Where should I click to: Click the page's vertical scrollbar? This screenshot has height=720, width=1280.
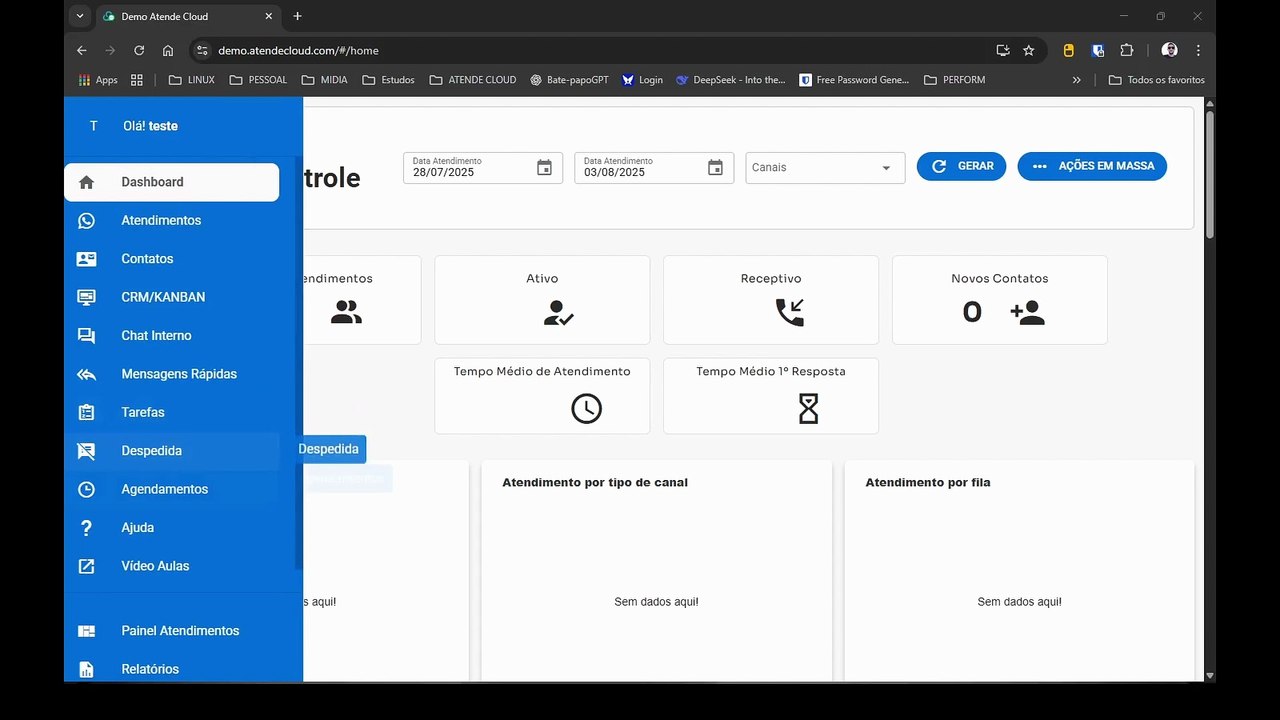pos(1210,176)
